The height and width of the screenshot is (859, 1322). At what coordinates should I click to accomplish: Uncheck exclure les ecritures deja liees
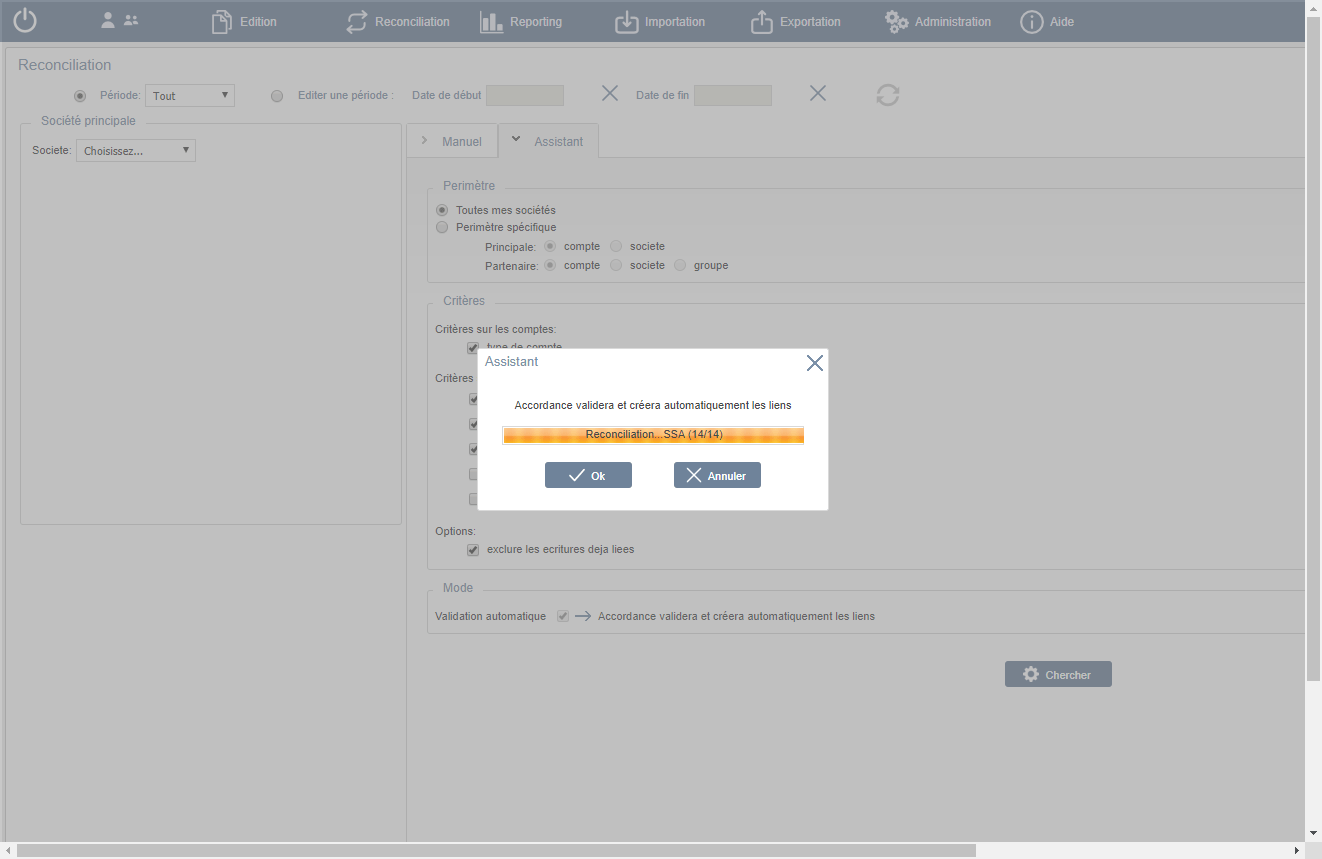[473, 550]
